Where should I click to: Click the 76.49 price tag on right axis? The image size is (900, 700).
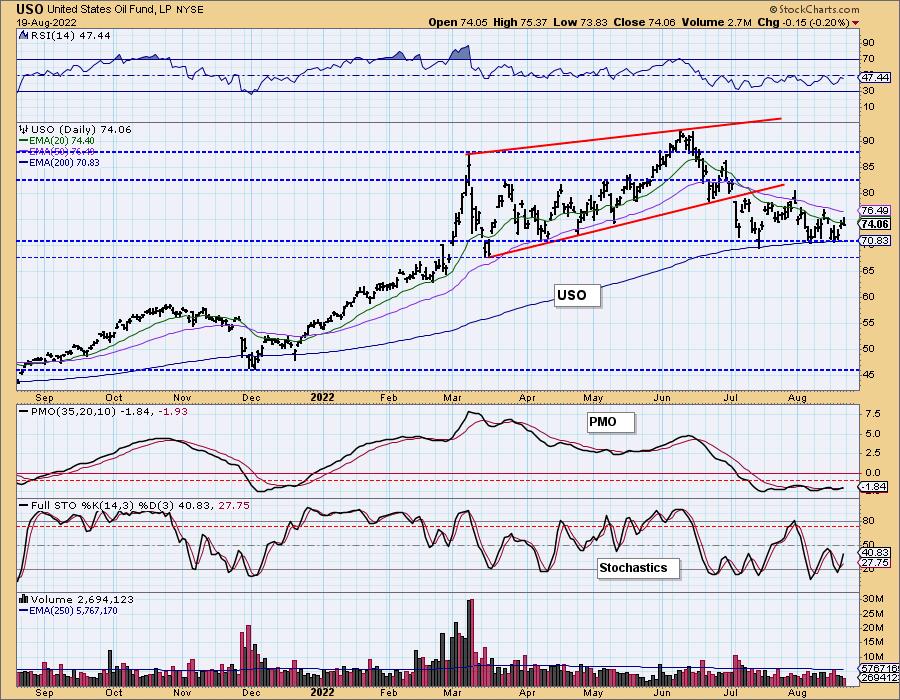tap(875, 211)
